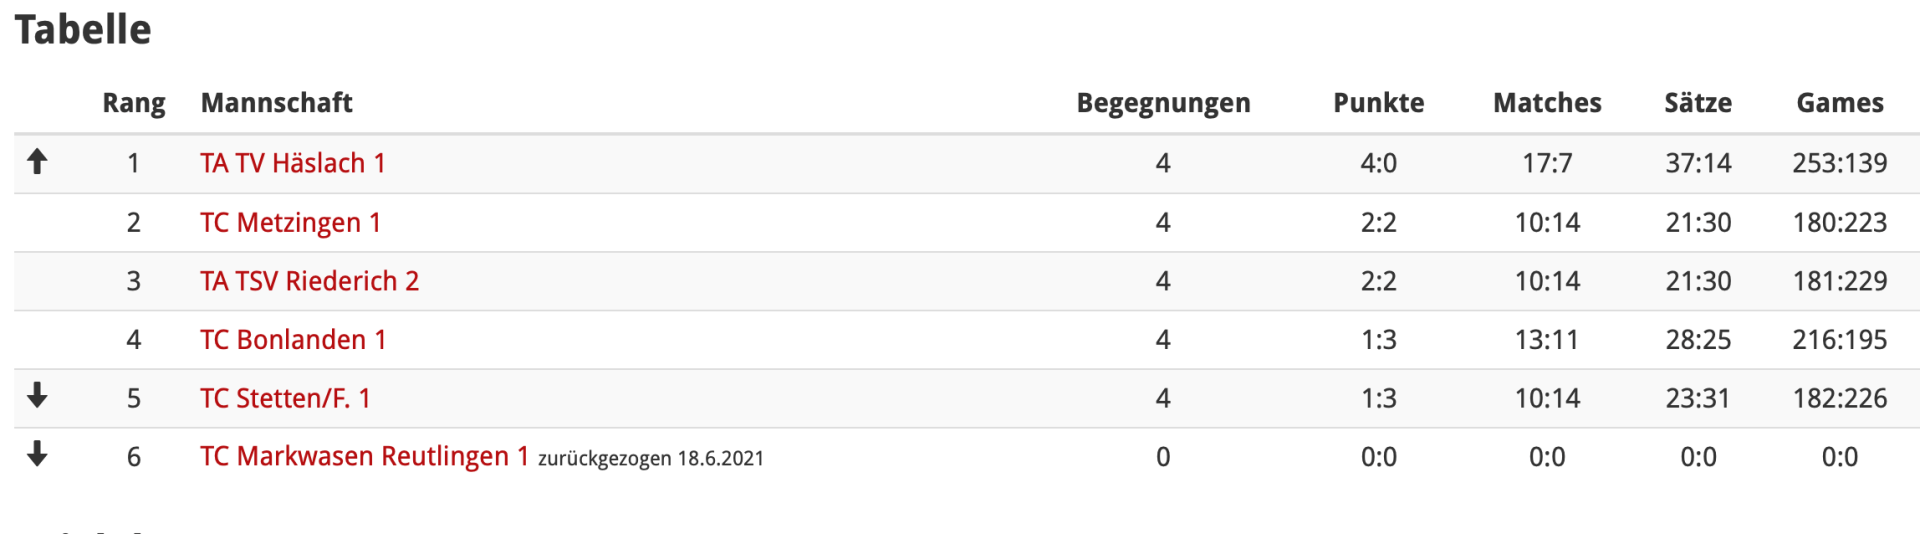1920x534 pixels.
Task: Open the TC Metzingen 1 team page
Action: tap(290, 222)
